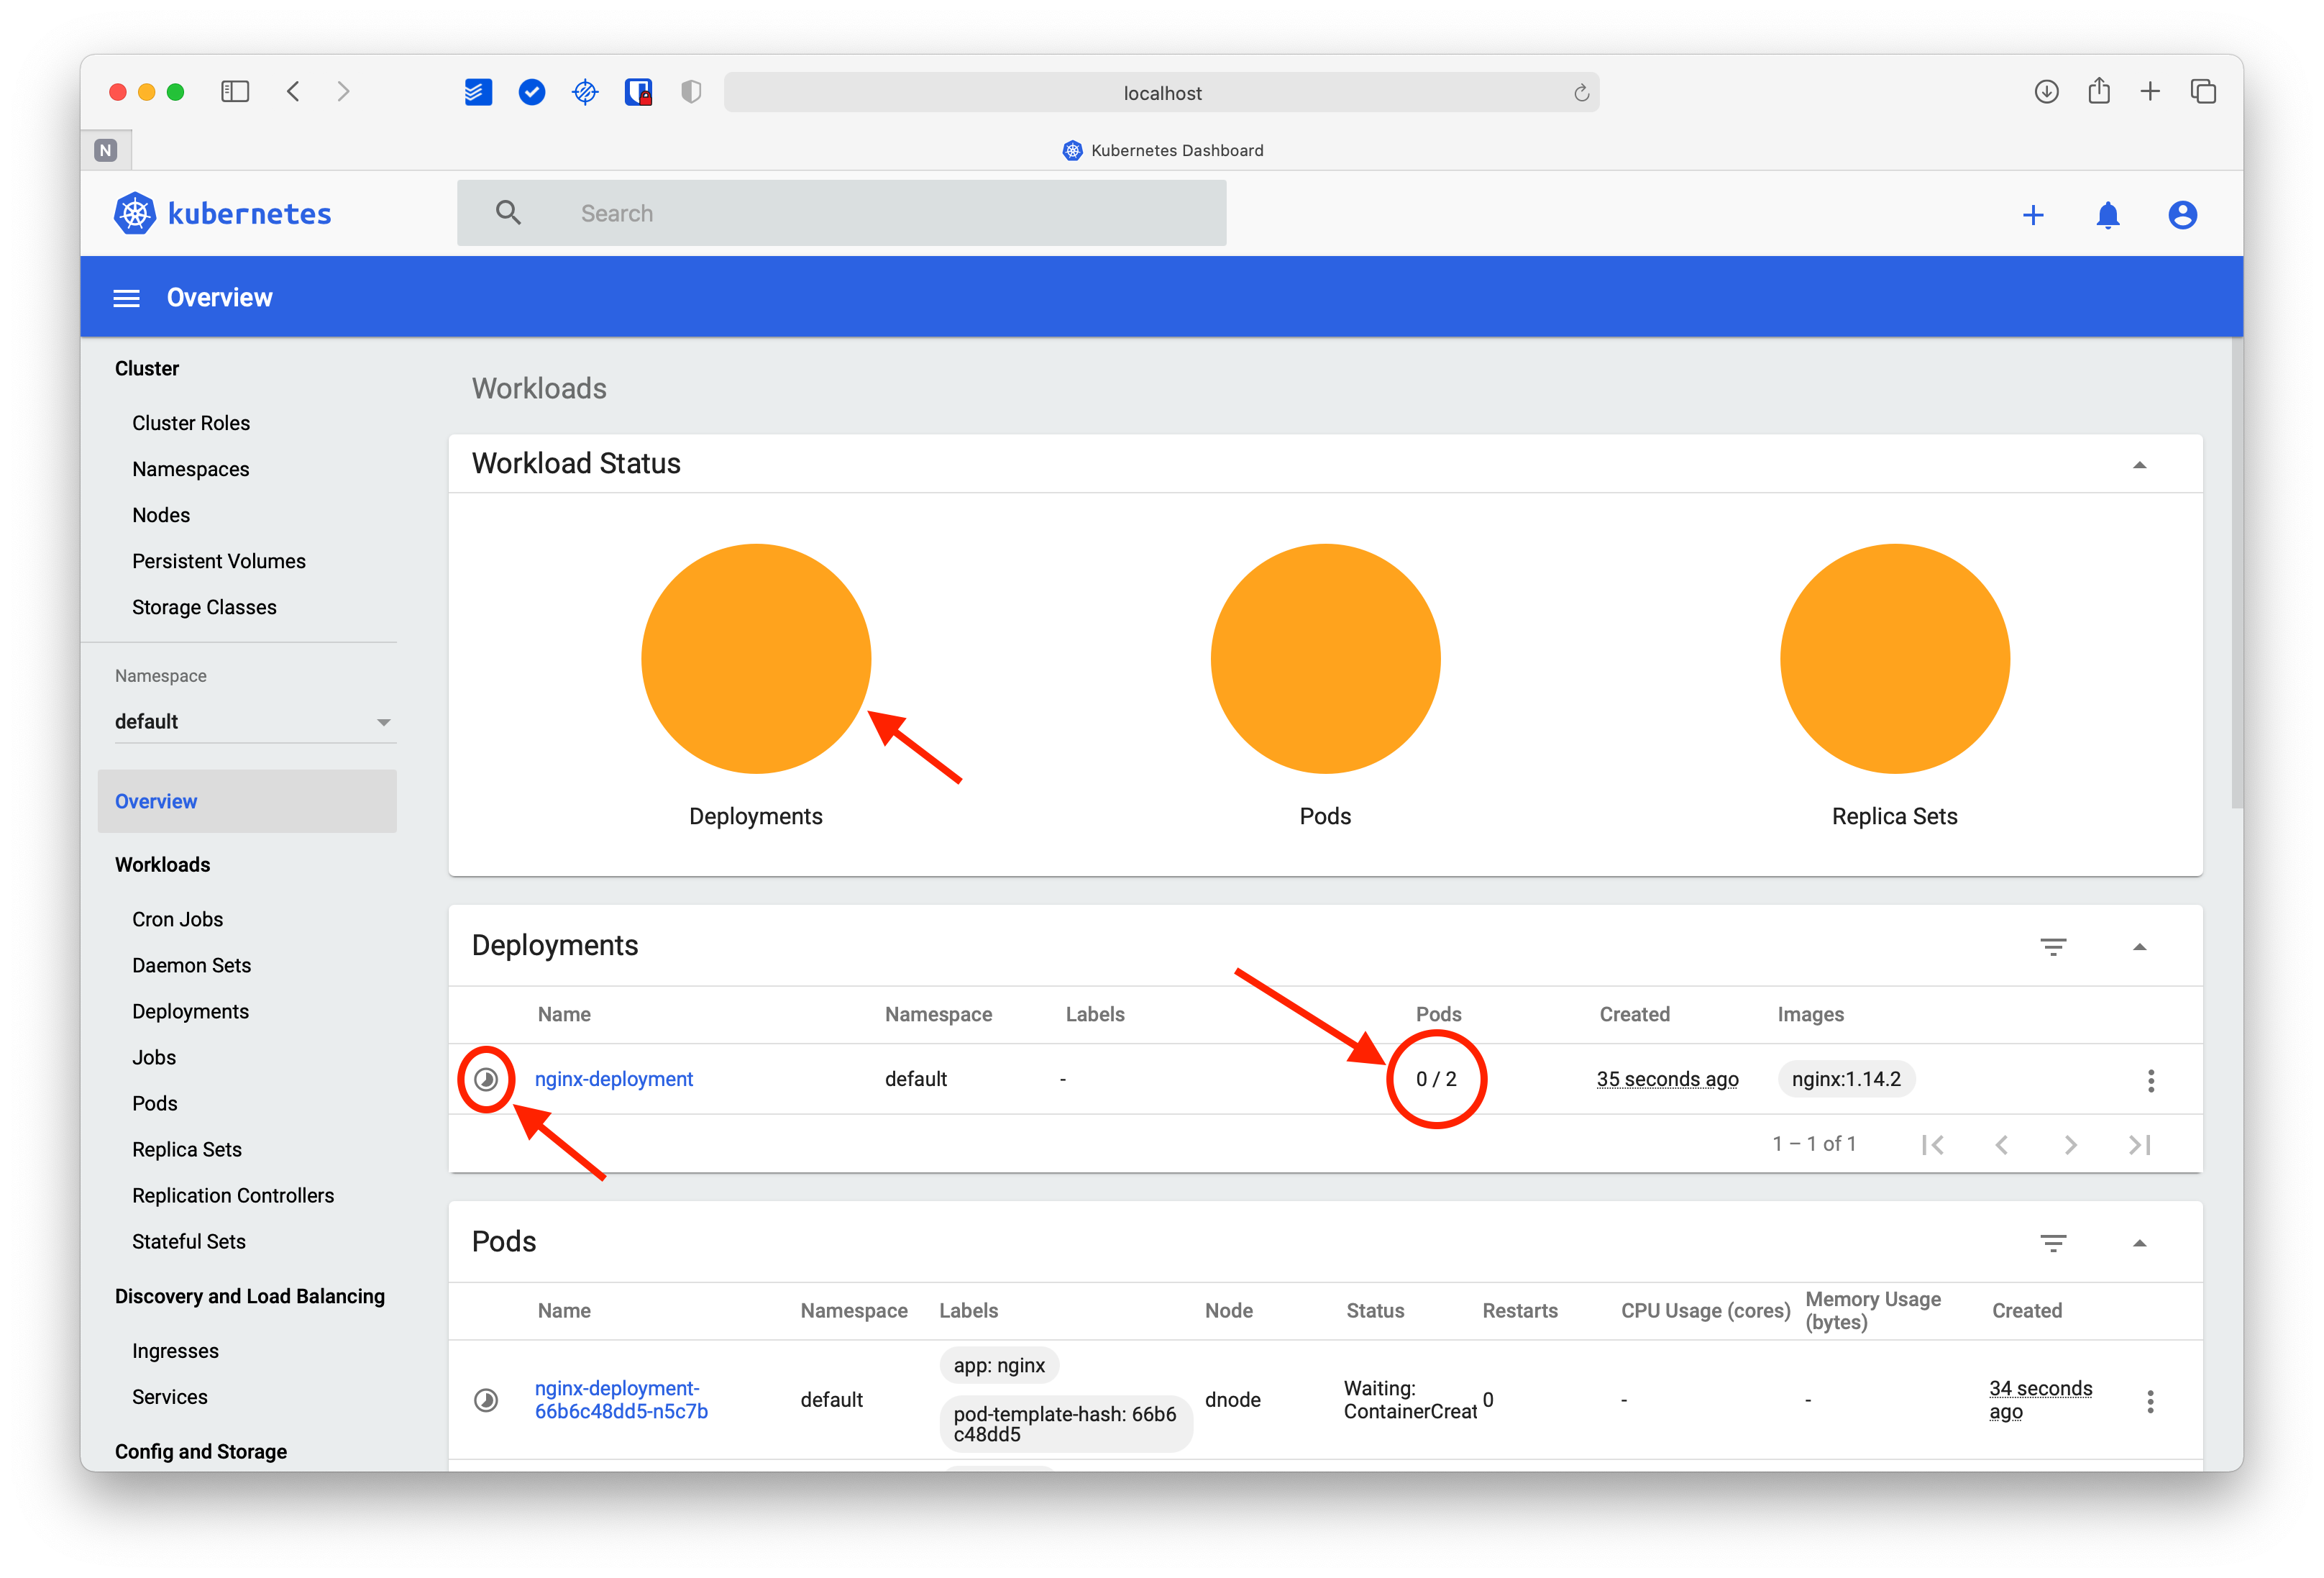Select Overview in the sidebar

coord(247,801)
